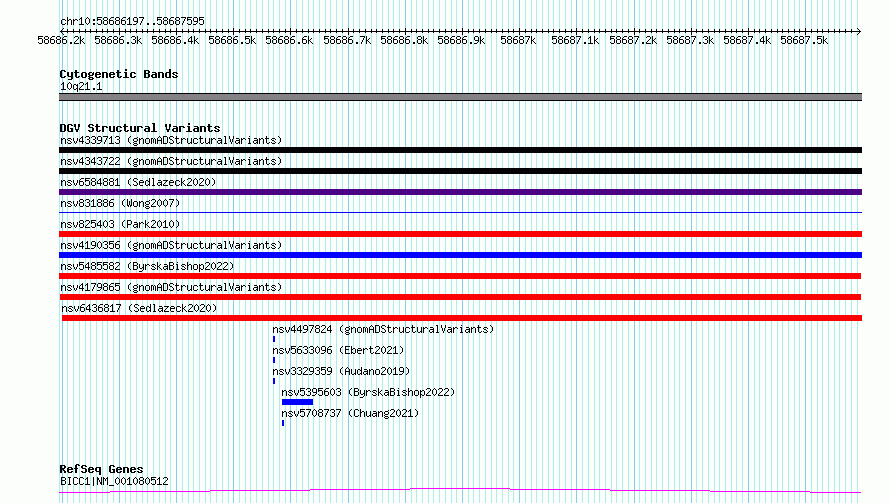890x503 pixels.
Task: Click the 58687.2k ruler label
Action: 633,41
